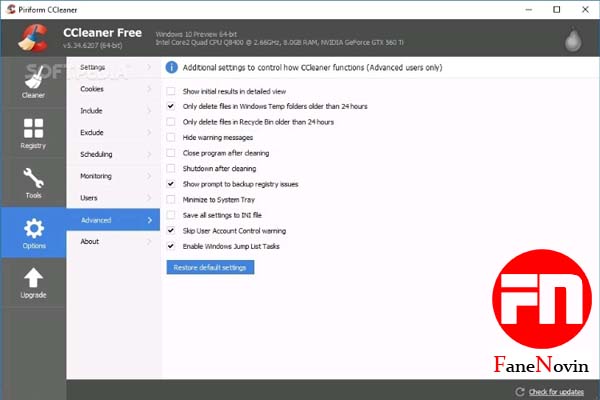The width and height of the screenshot is (600, 400).
Task: Enable Only delete Recycle Bin files older than 24 hours
Action: click(171, 122)
